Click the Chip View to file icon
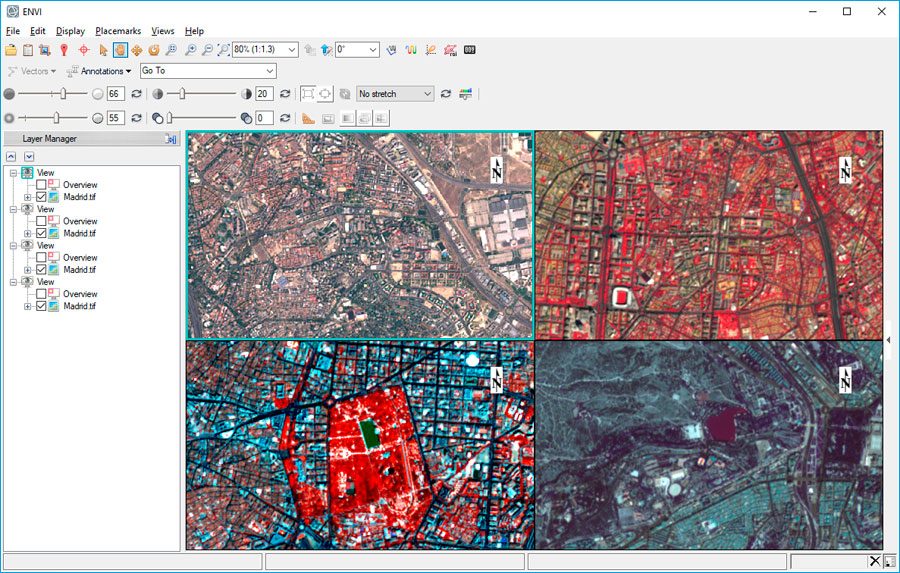The width and height of the screenshot is (900, 573). [44, 50]
